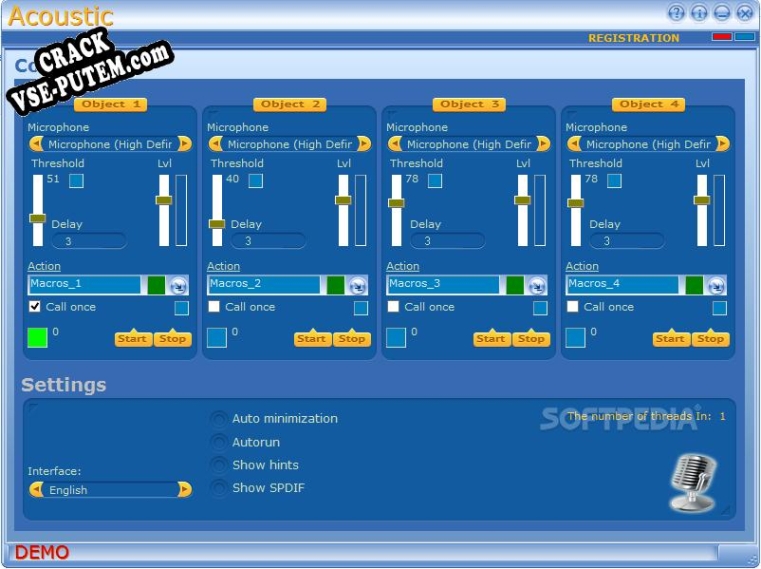The image size is (761, 569).
Task: Uncheck Call once for Object 1
Action: click(x=35, y=306)
